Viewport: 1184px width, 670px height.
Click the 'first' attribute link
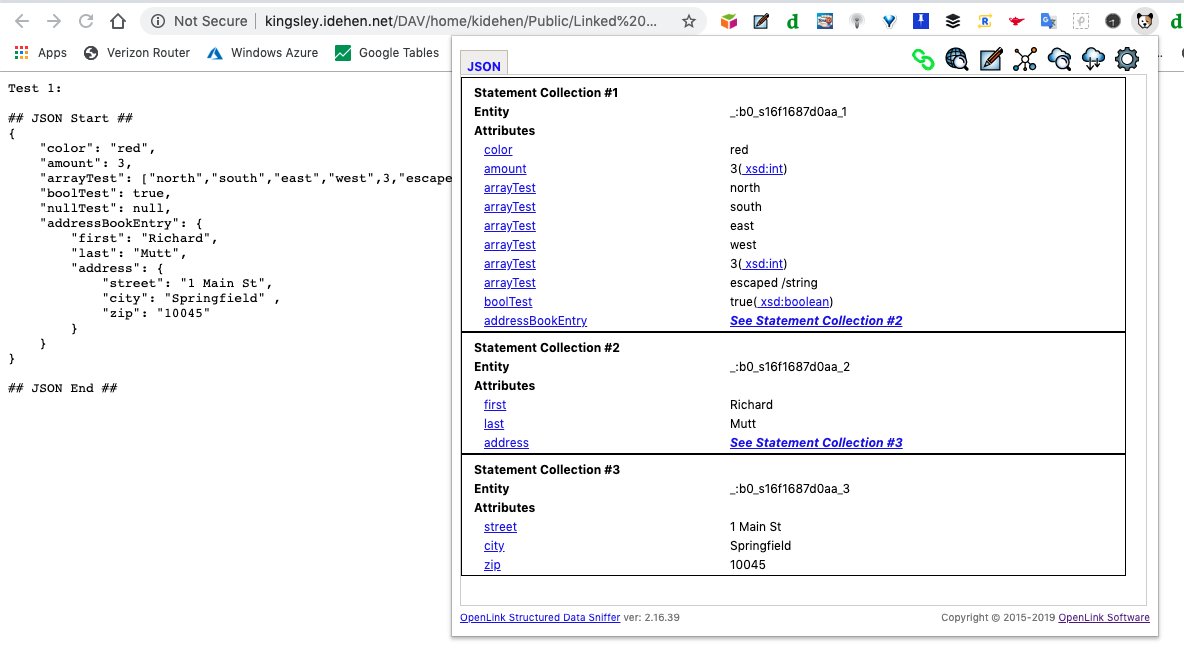[495, 405]
